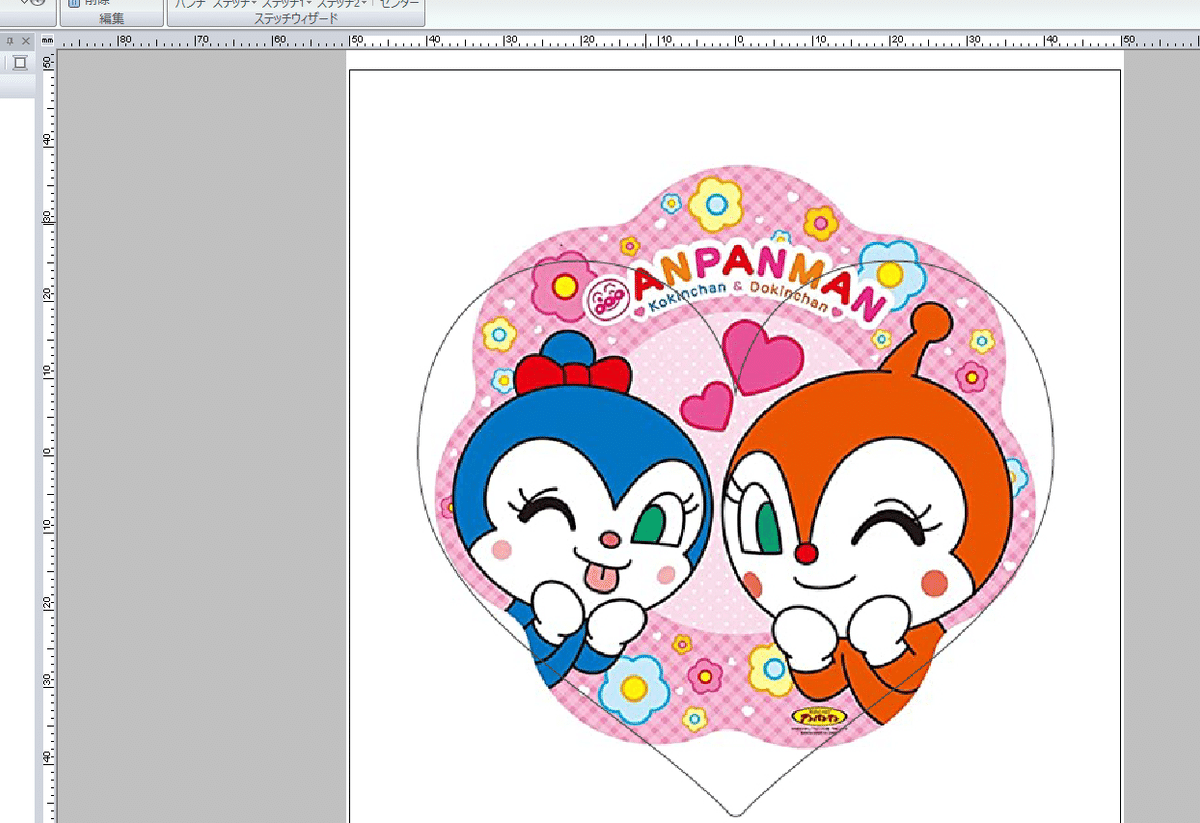The image size is (1200, 823).
Task: Click the mm ruler unit button
Action: pyautogui.click(x=47, y=42)
